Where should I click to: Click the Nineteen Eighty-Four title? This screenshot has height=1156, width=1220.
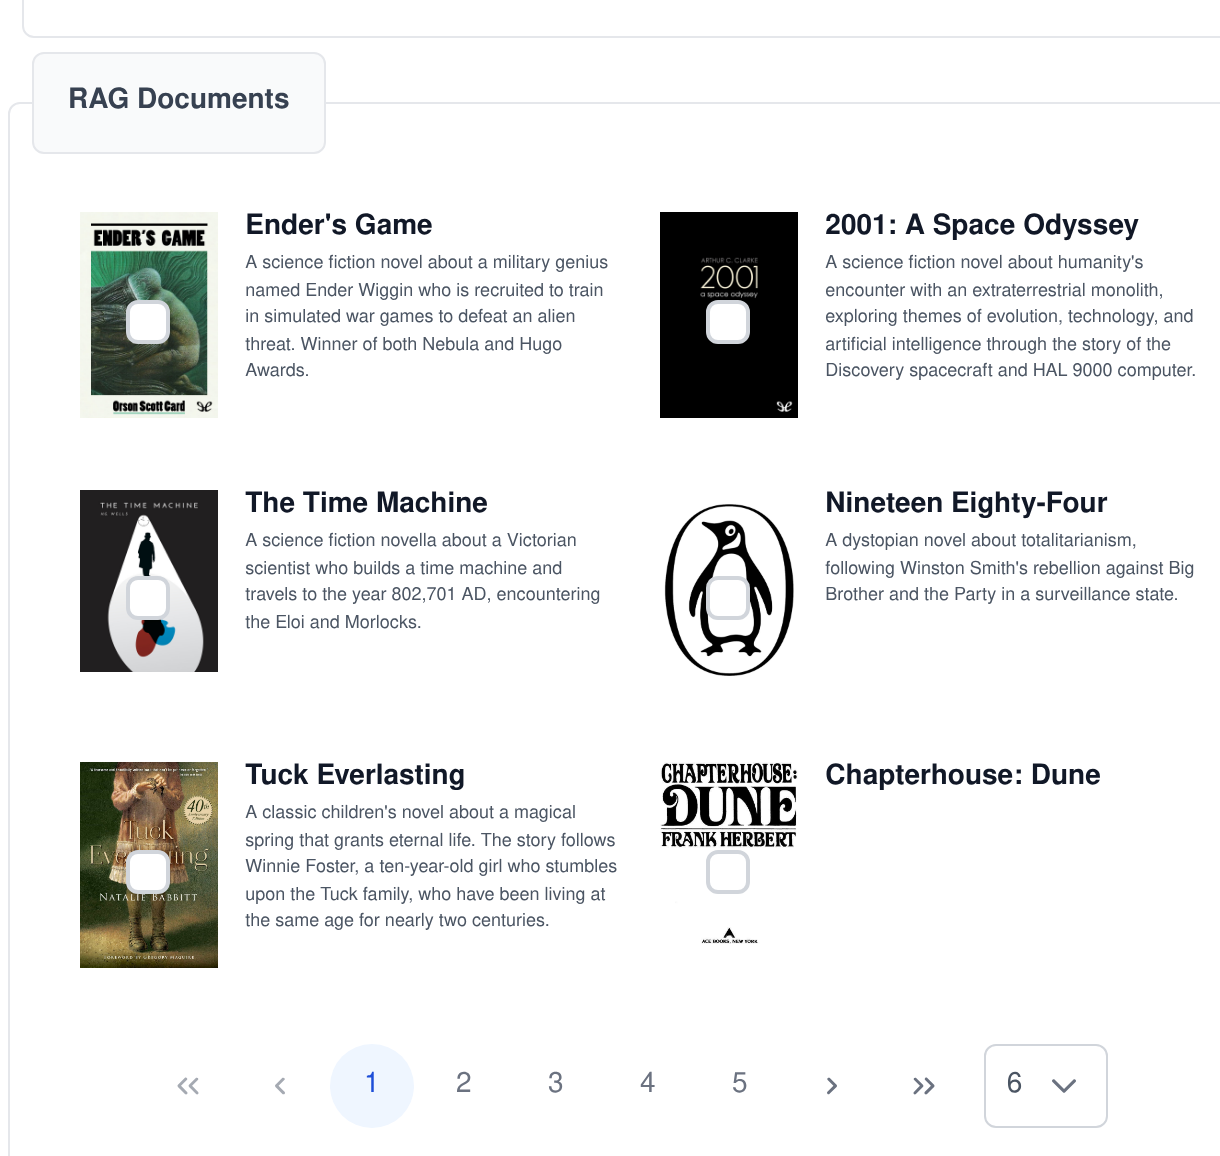pyautogui.click(x=966, y=502)
